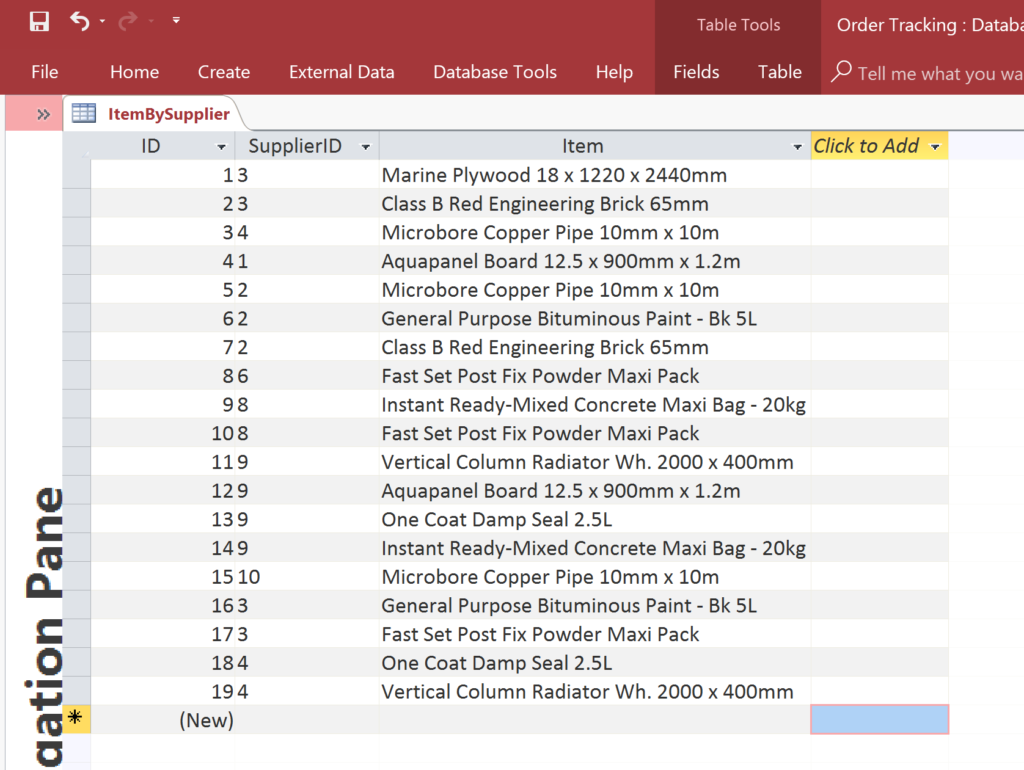Click Instant Ready-Mixed Concrete cell in row 14

(595, 549)
